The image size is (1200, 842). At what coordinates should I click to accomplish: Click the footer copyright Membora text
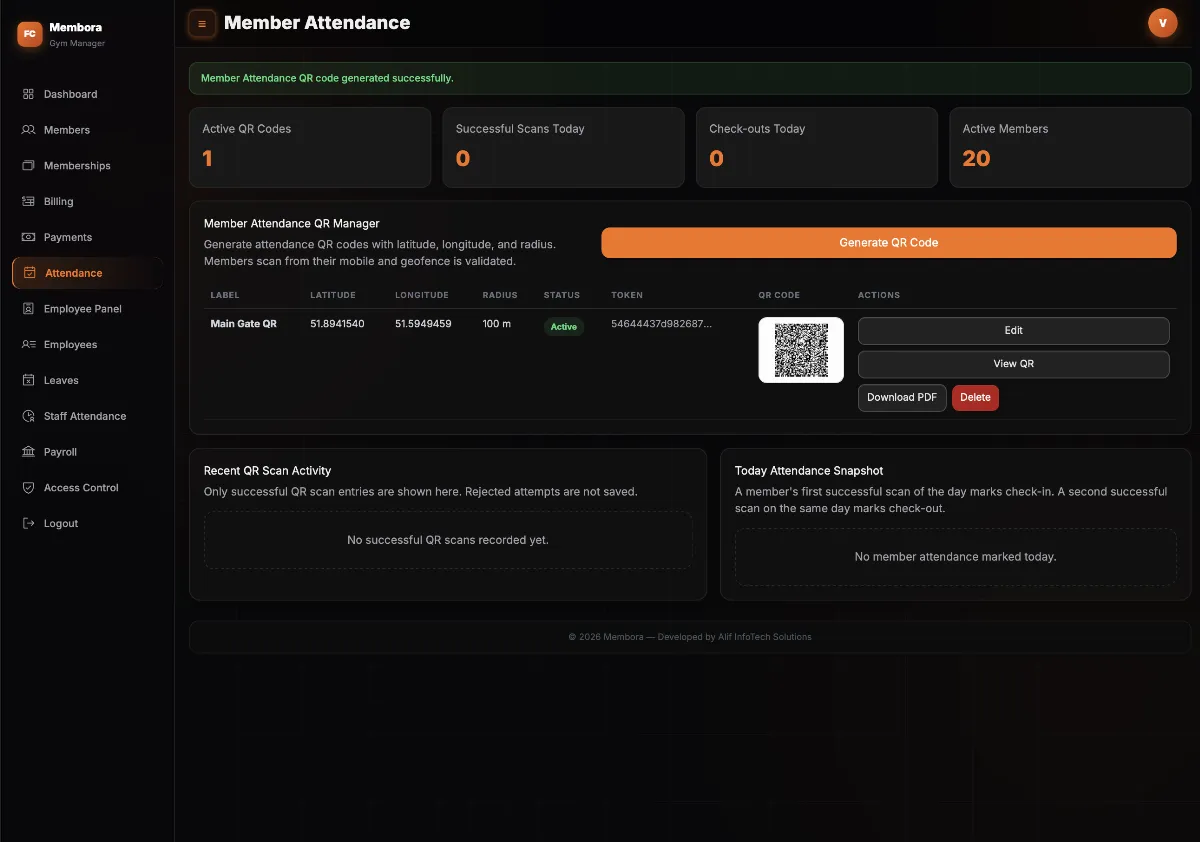(690, 637)
